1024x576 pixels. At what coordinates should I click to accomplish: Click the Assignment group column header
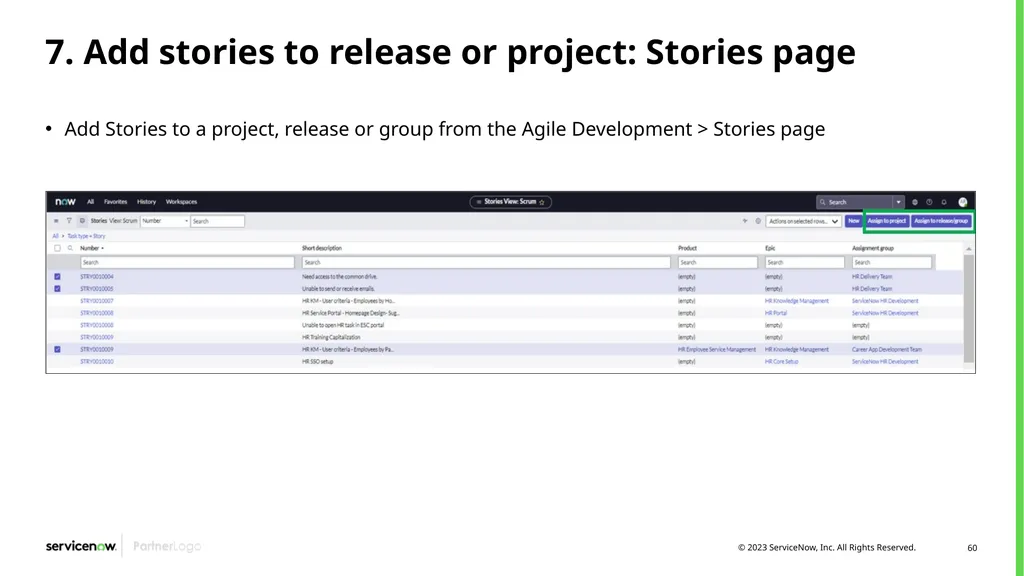click(x=872, y=248)
